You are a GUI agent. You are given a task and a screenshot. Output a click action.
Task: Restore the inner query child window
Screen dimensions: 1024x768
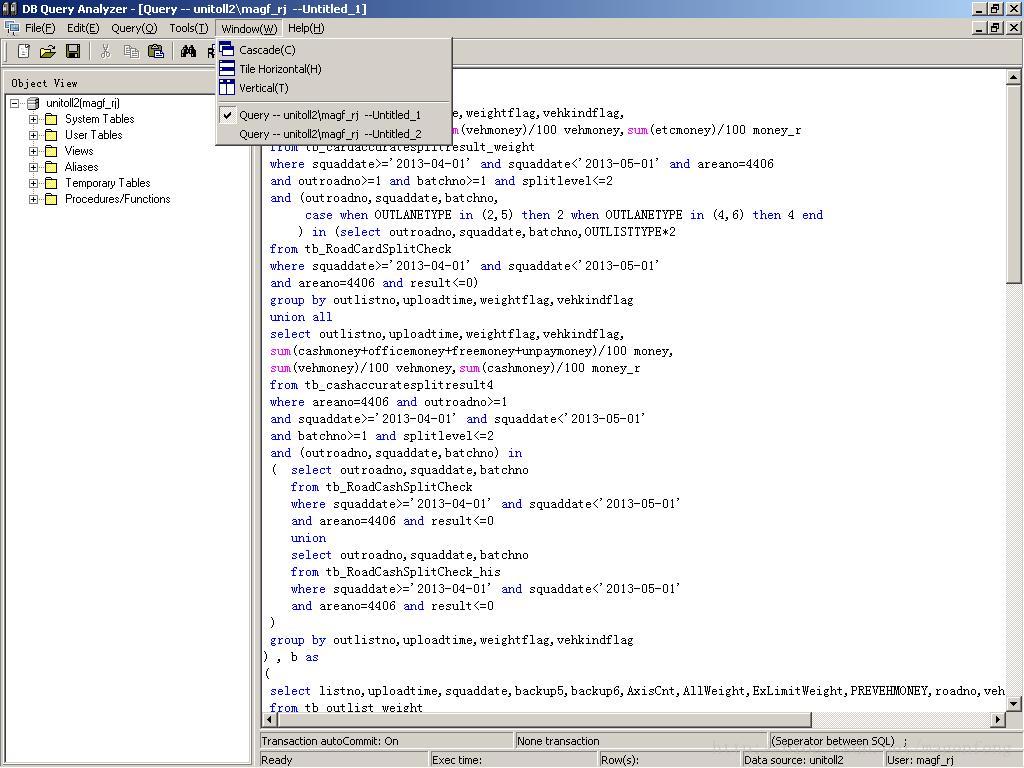pyautogui.click(x=995, y=28)
